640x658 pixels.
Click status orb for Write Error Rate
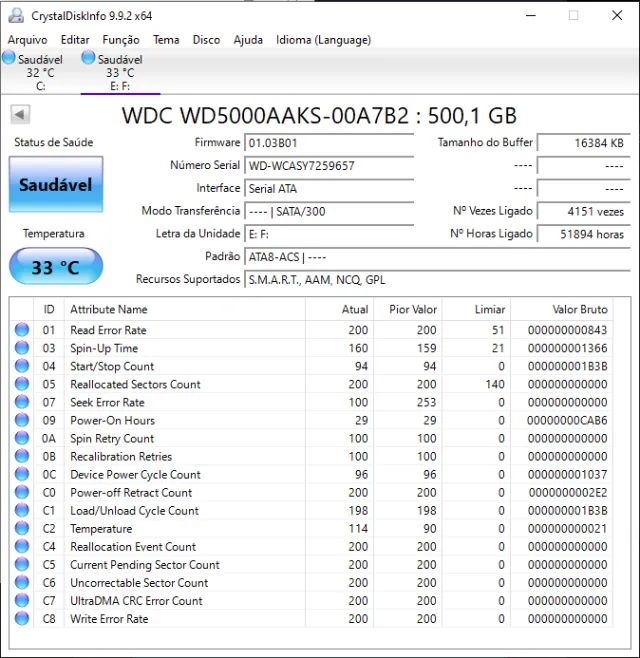(22, 619)
